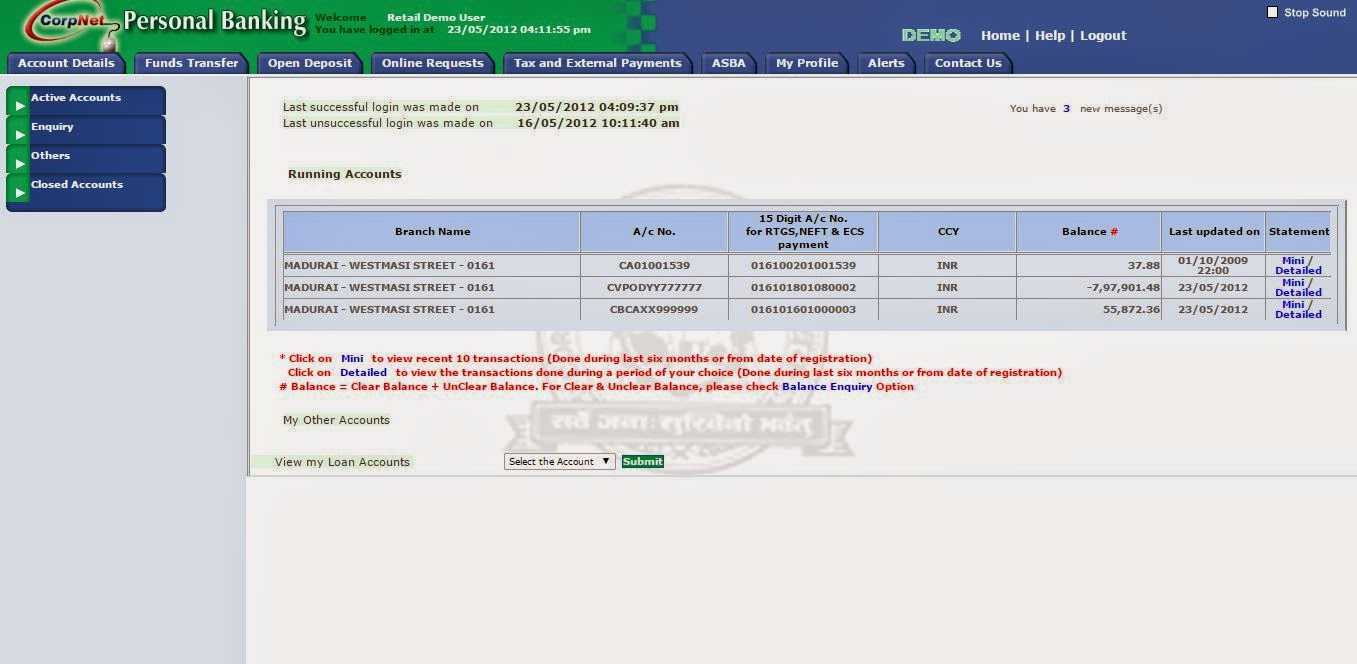The width and height of the screenshot is (1357, 664).
Task: Click balance value 37.88
Action: click(x=1144, y=265)
